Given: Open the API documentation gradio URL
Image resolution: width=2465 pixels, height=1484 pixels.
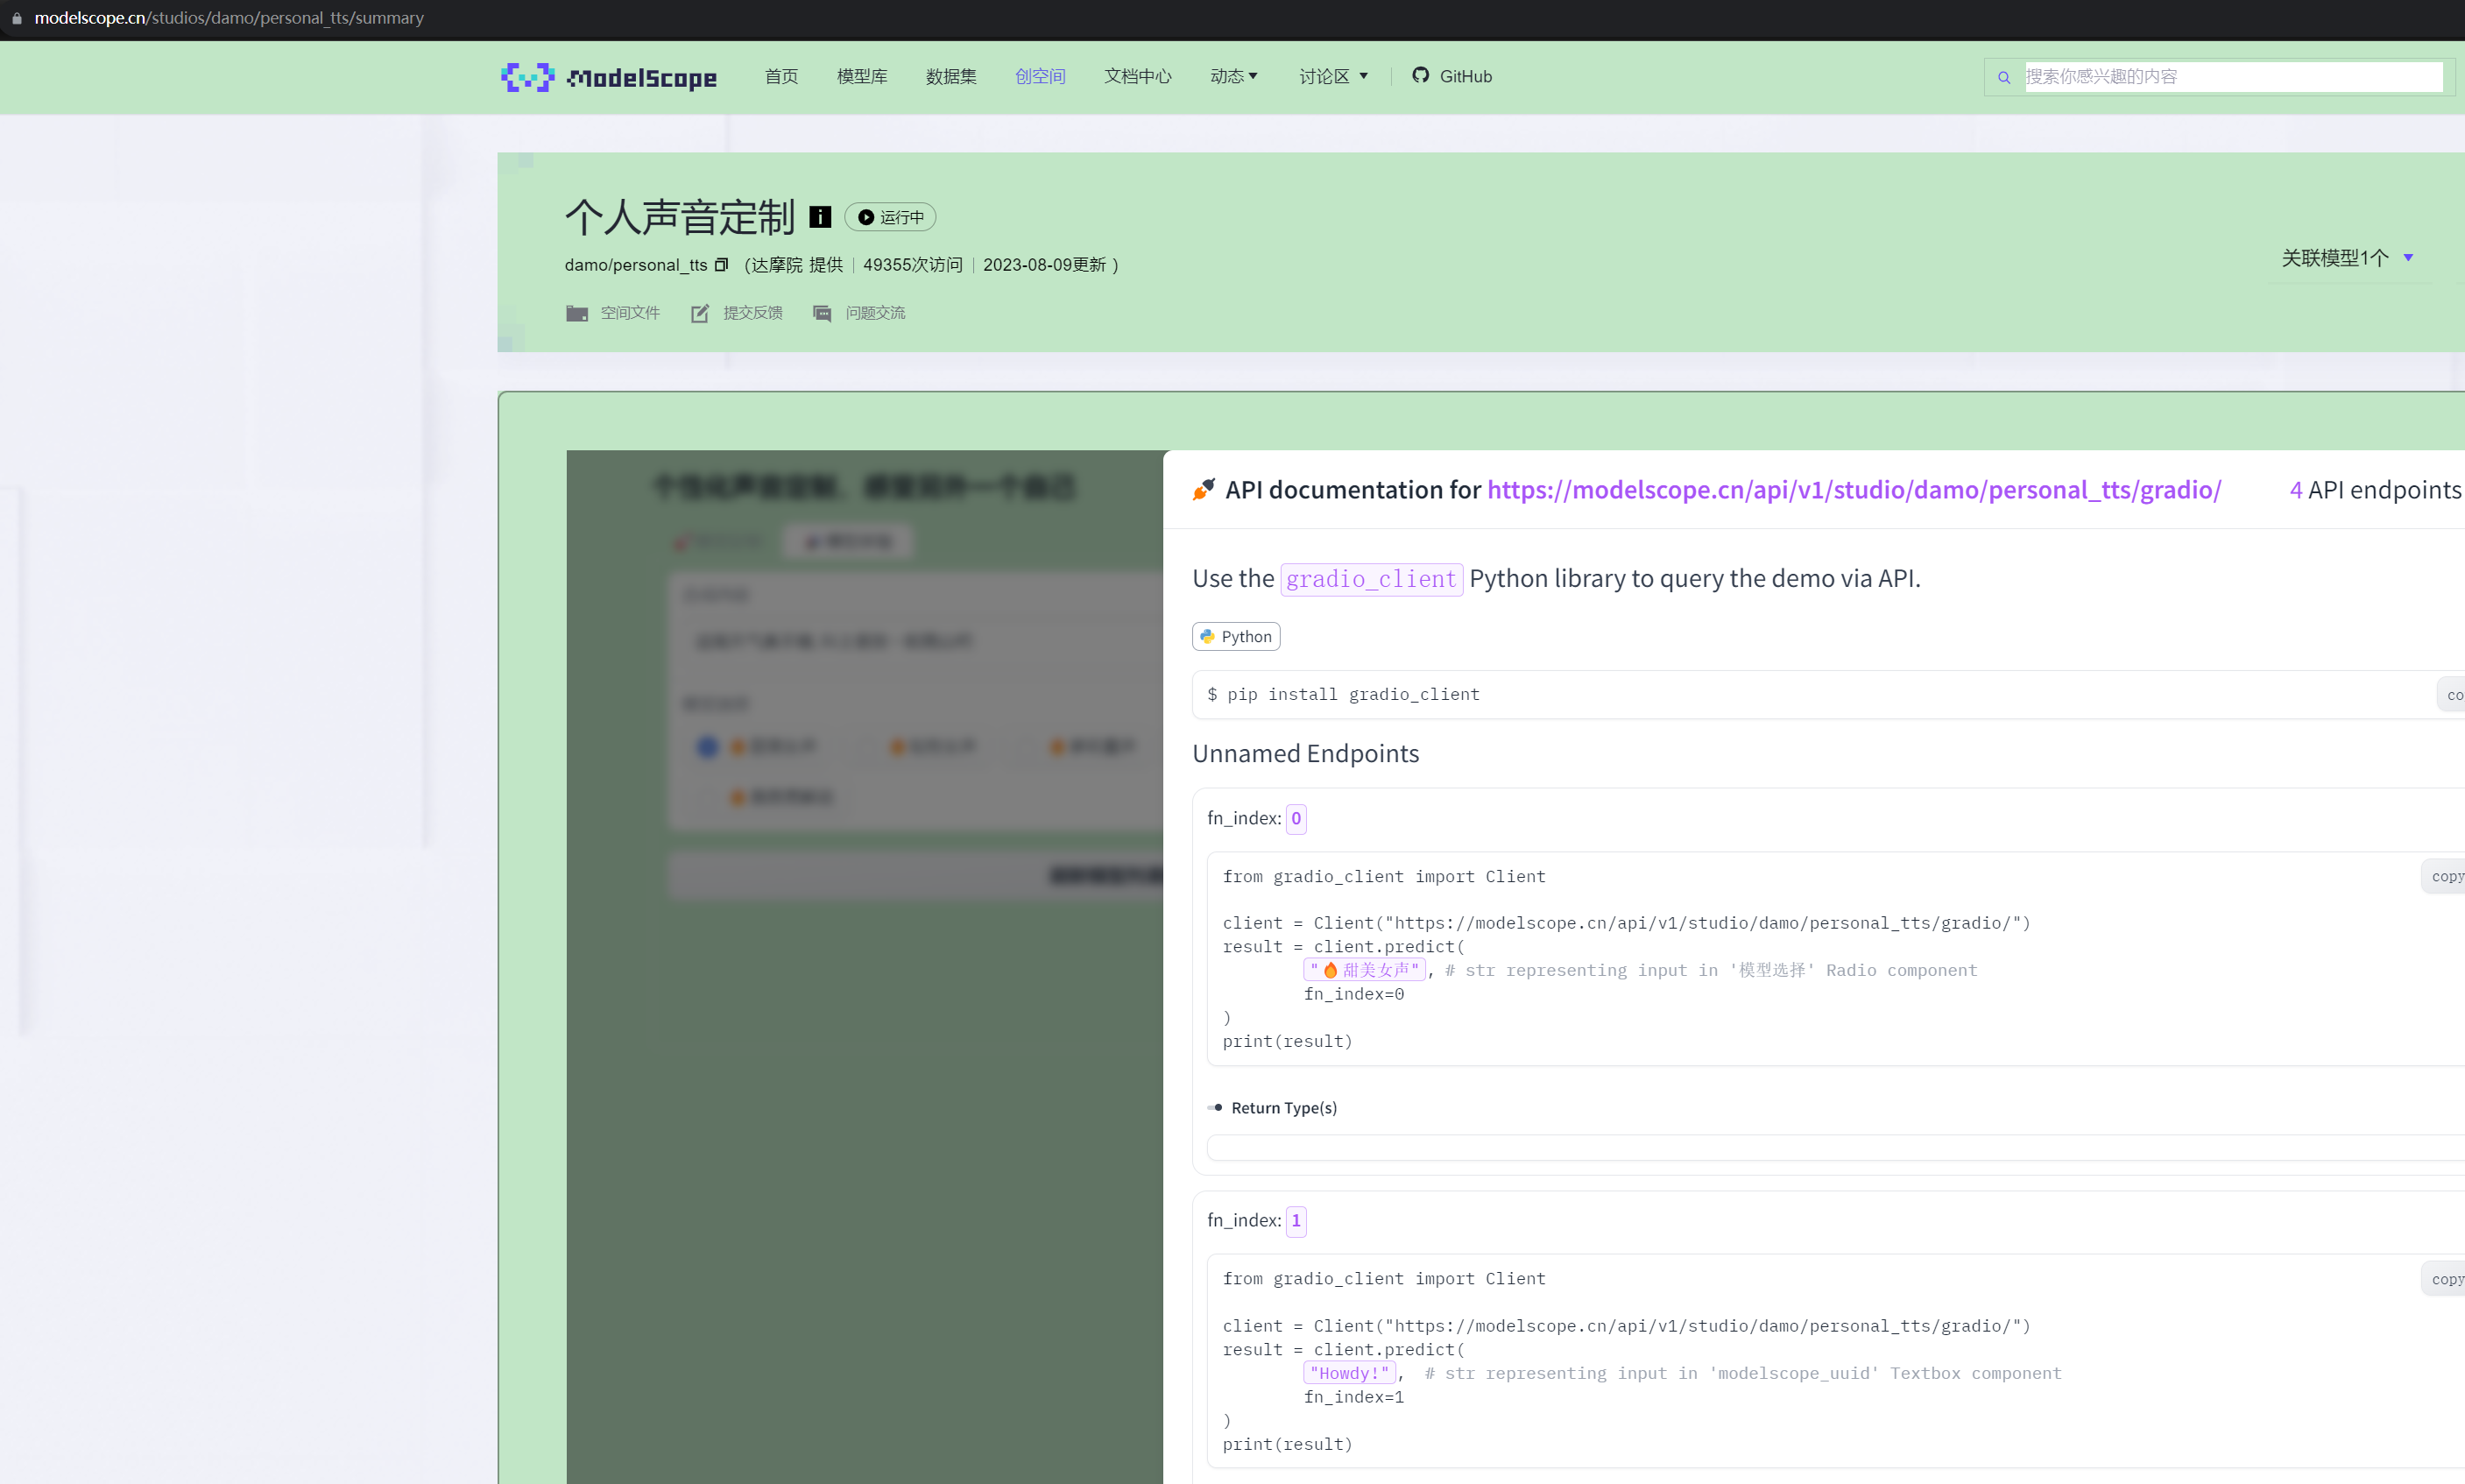Looking at the screenshot, I should (x=1854, y=490).
